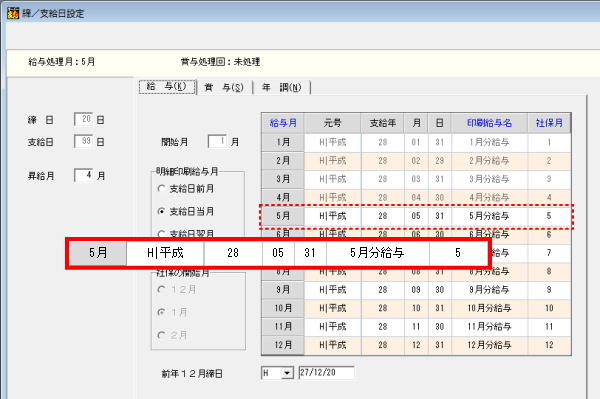
Task: Click the 社保月 cell 7
Action: [549, 252]
